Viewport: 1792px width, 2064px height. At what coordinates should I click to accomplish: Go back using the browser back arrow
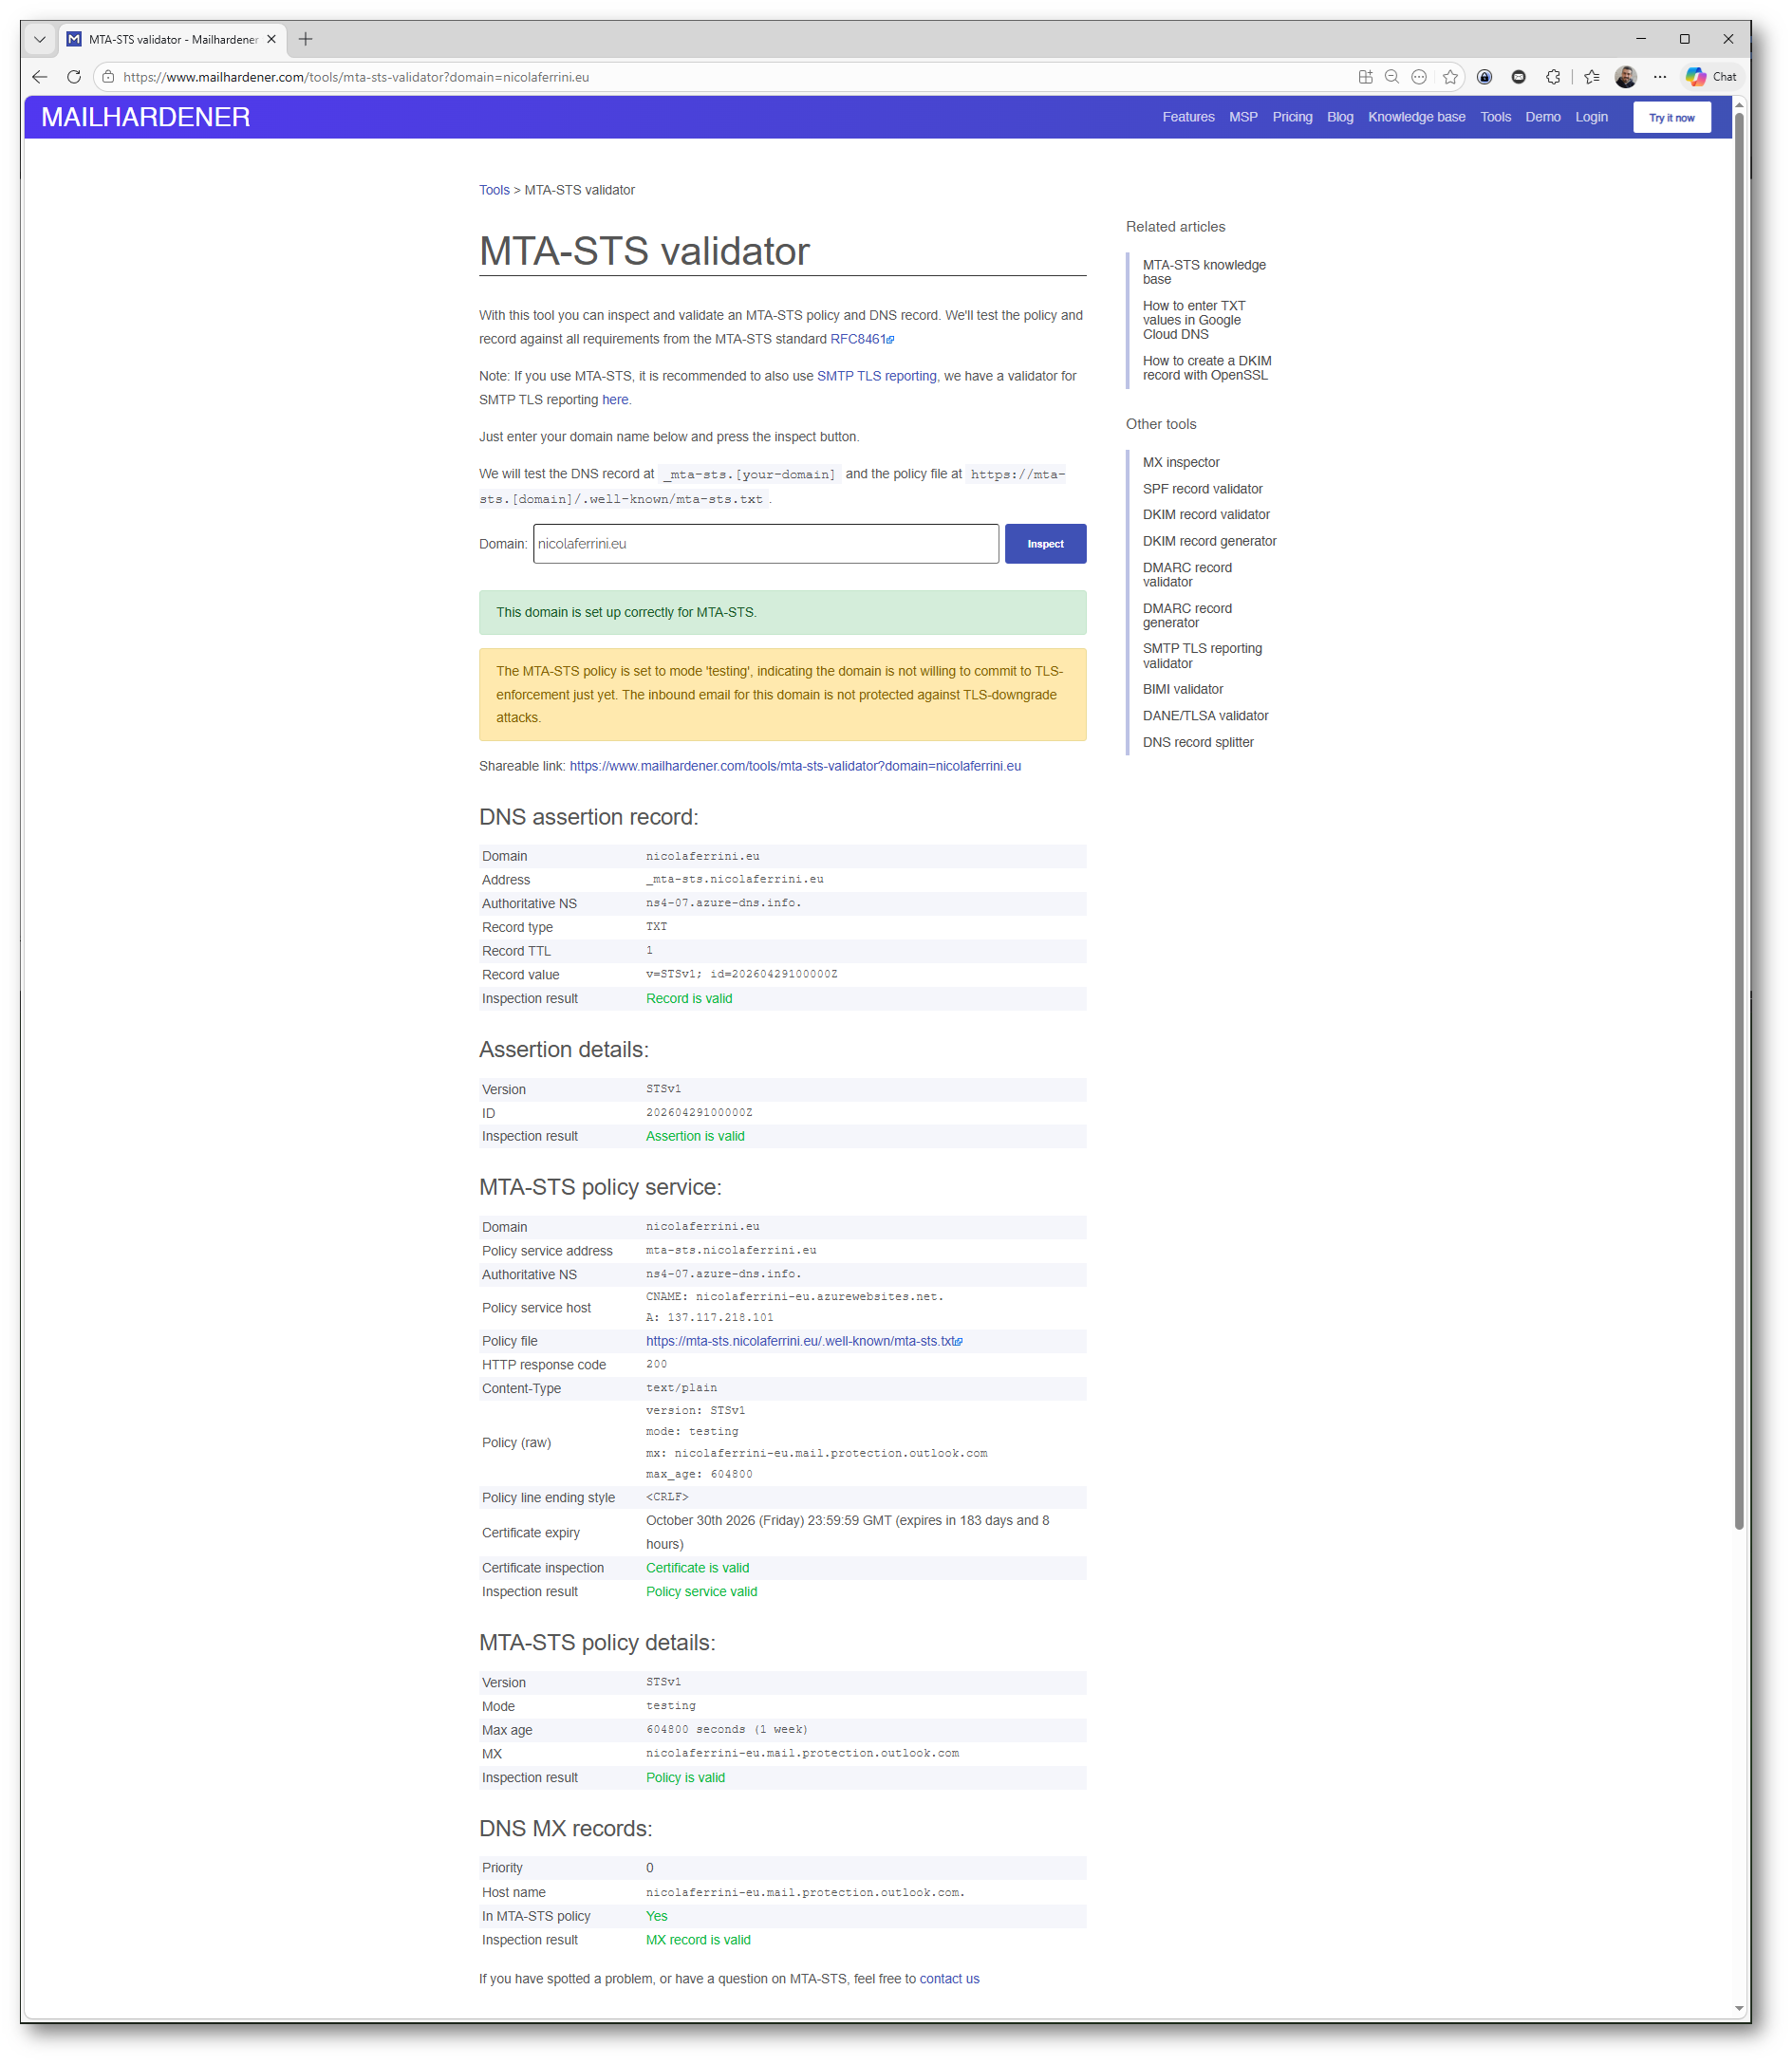point(40,77)
